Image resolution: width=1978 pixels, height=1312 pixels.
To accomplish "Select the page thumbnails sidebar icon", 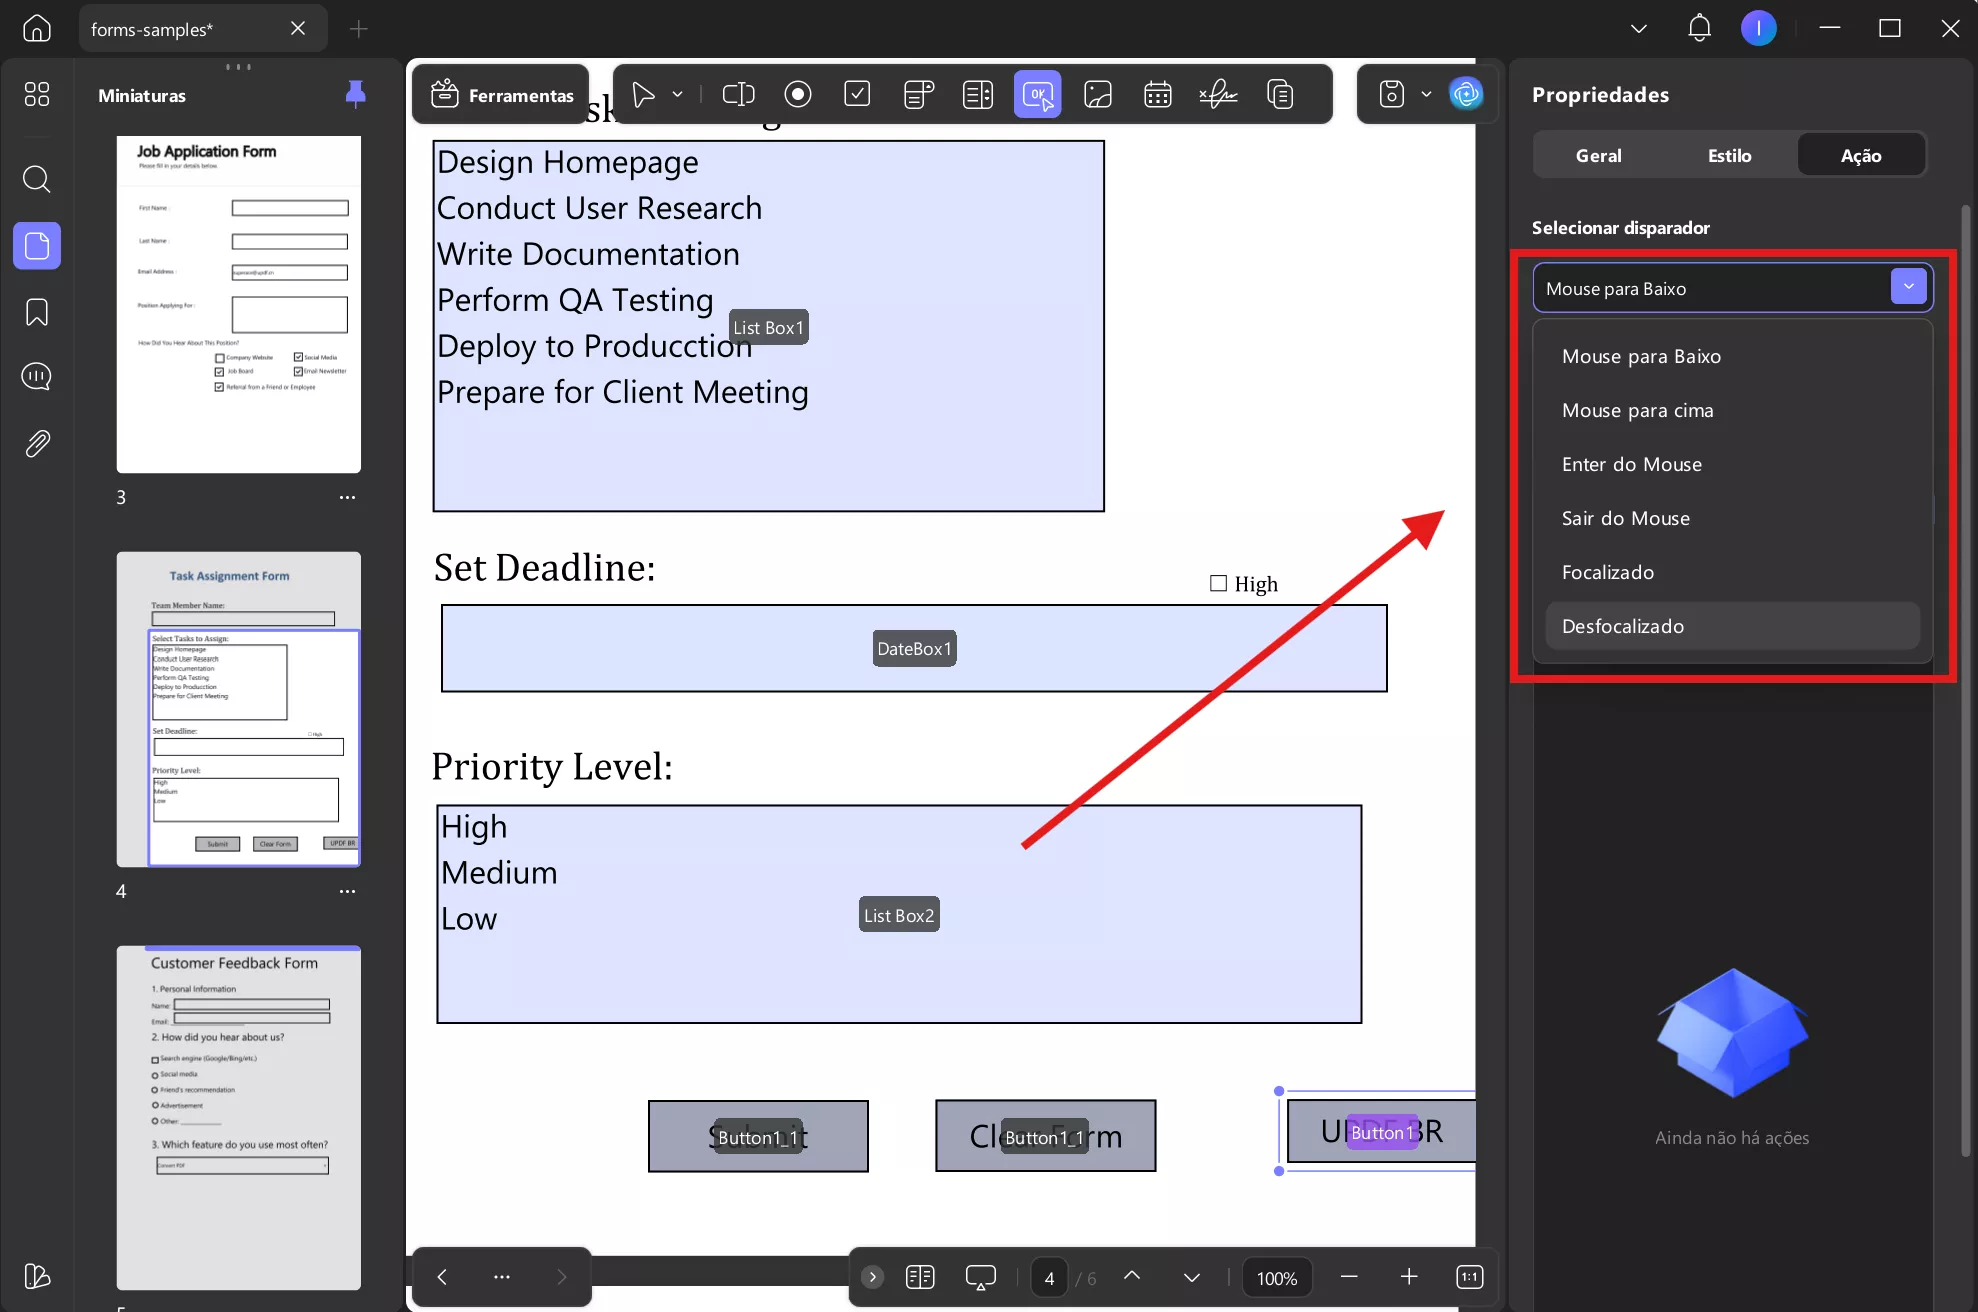I will click(37, 245).
